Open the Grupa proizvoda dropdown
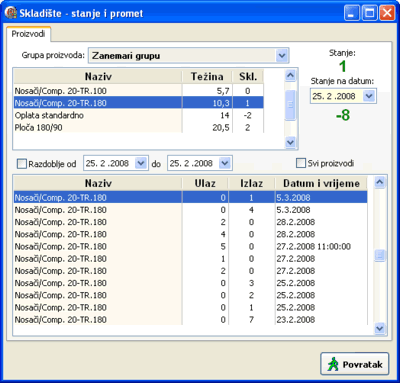The width and height of the screenshot is (400, 383). (x=282, y=55)
